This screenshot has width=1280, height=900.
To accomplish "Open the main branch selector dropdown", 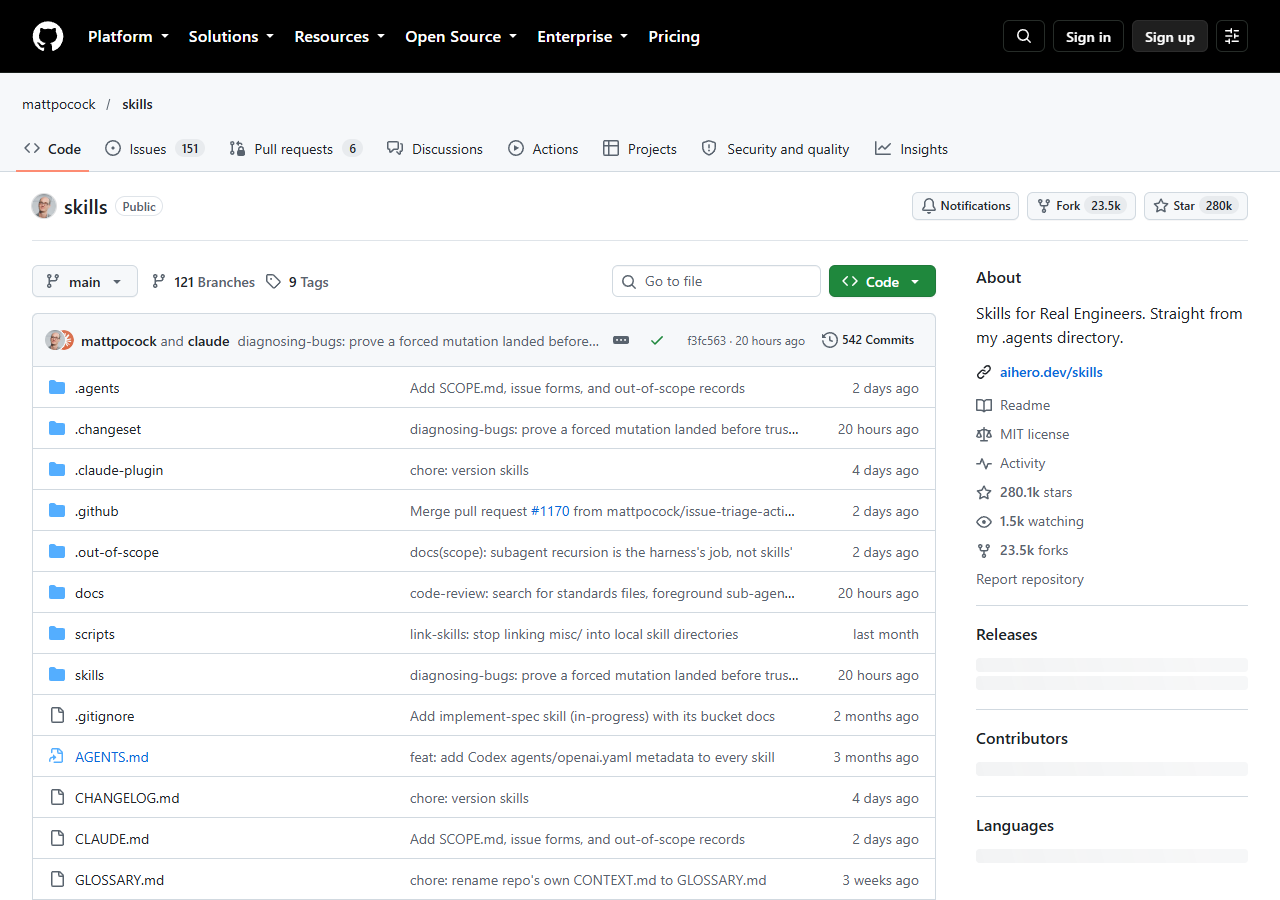I will 85,282.
